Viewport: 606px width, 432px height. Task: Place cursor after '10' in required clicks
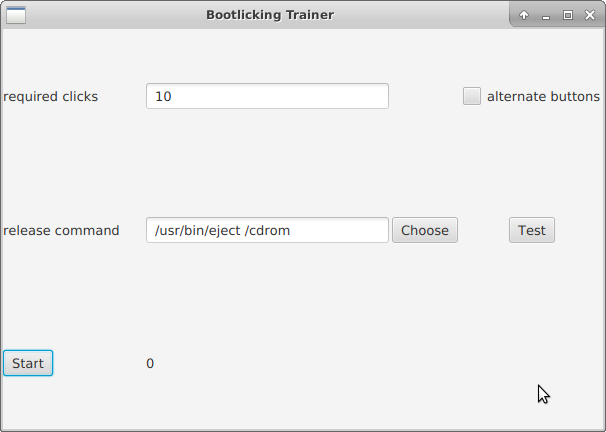click(x=173, y=97)
